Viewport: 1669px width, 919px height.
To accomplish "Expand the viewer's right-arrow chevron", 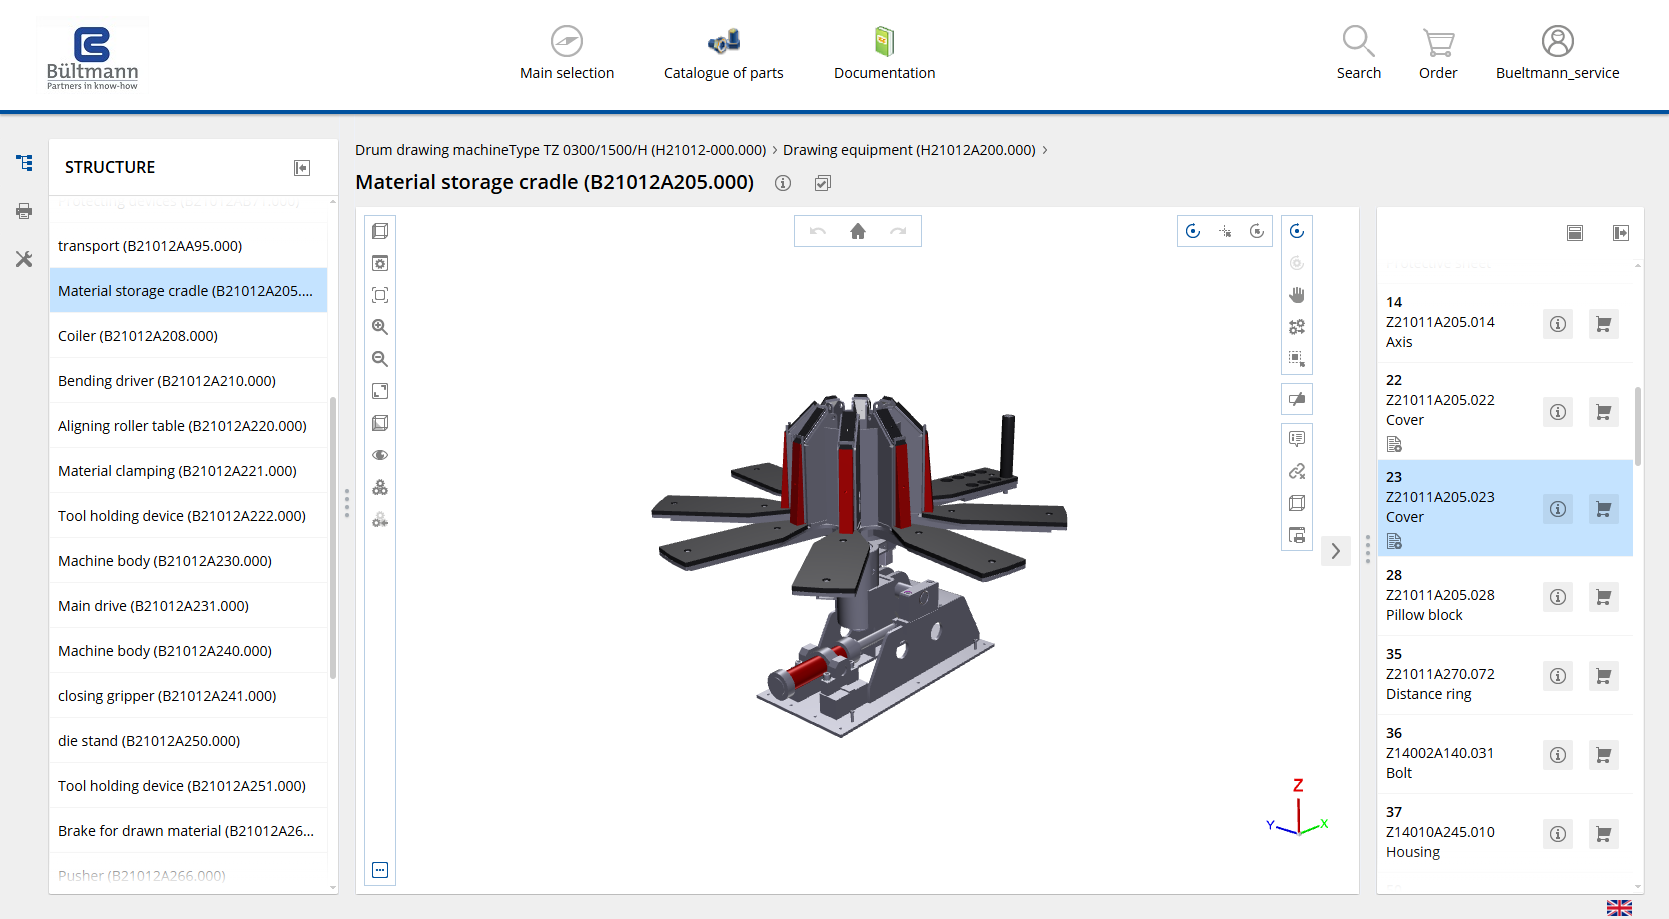I will coord(1336,551).
